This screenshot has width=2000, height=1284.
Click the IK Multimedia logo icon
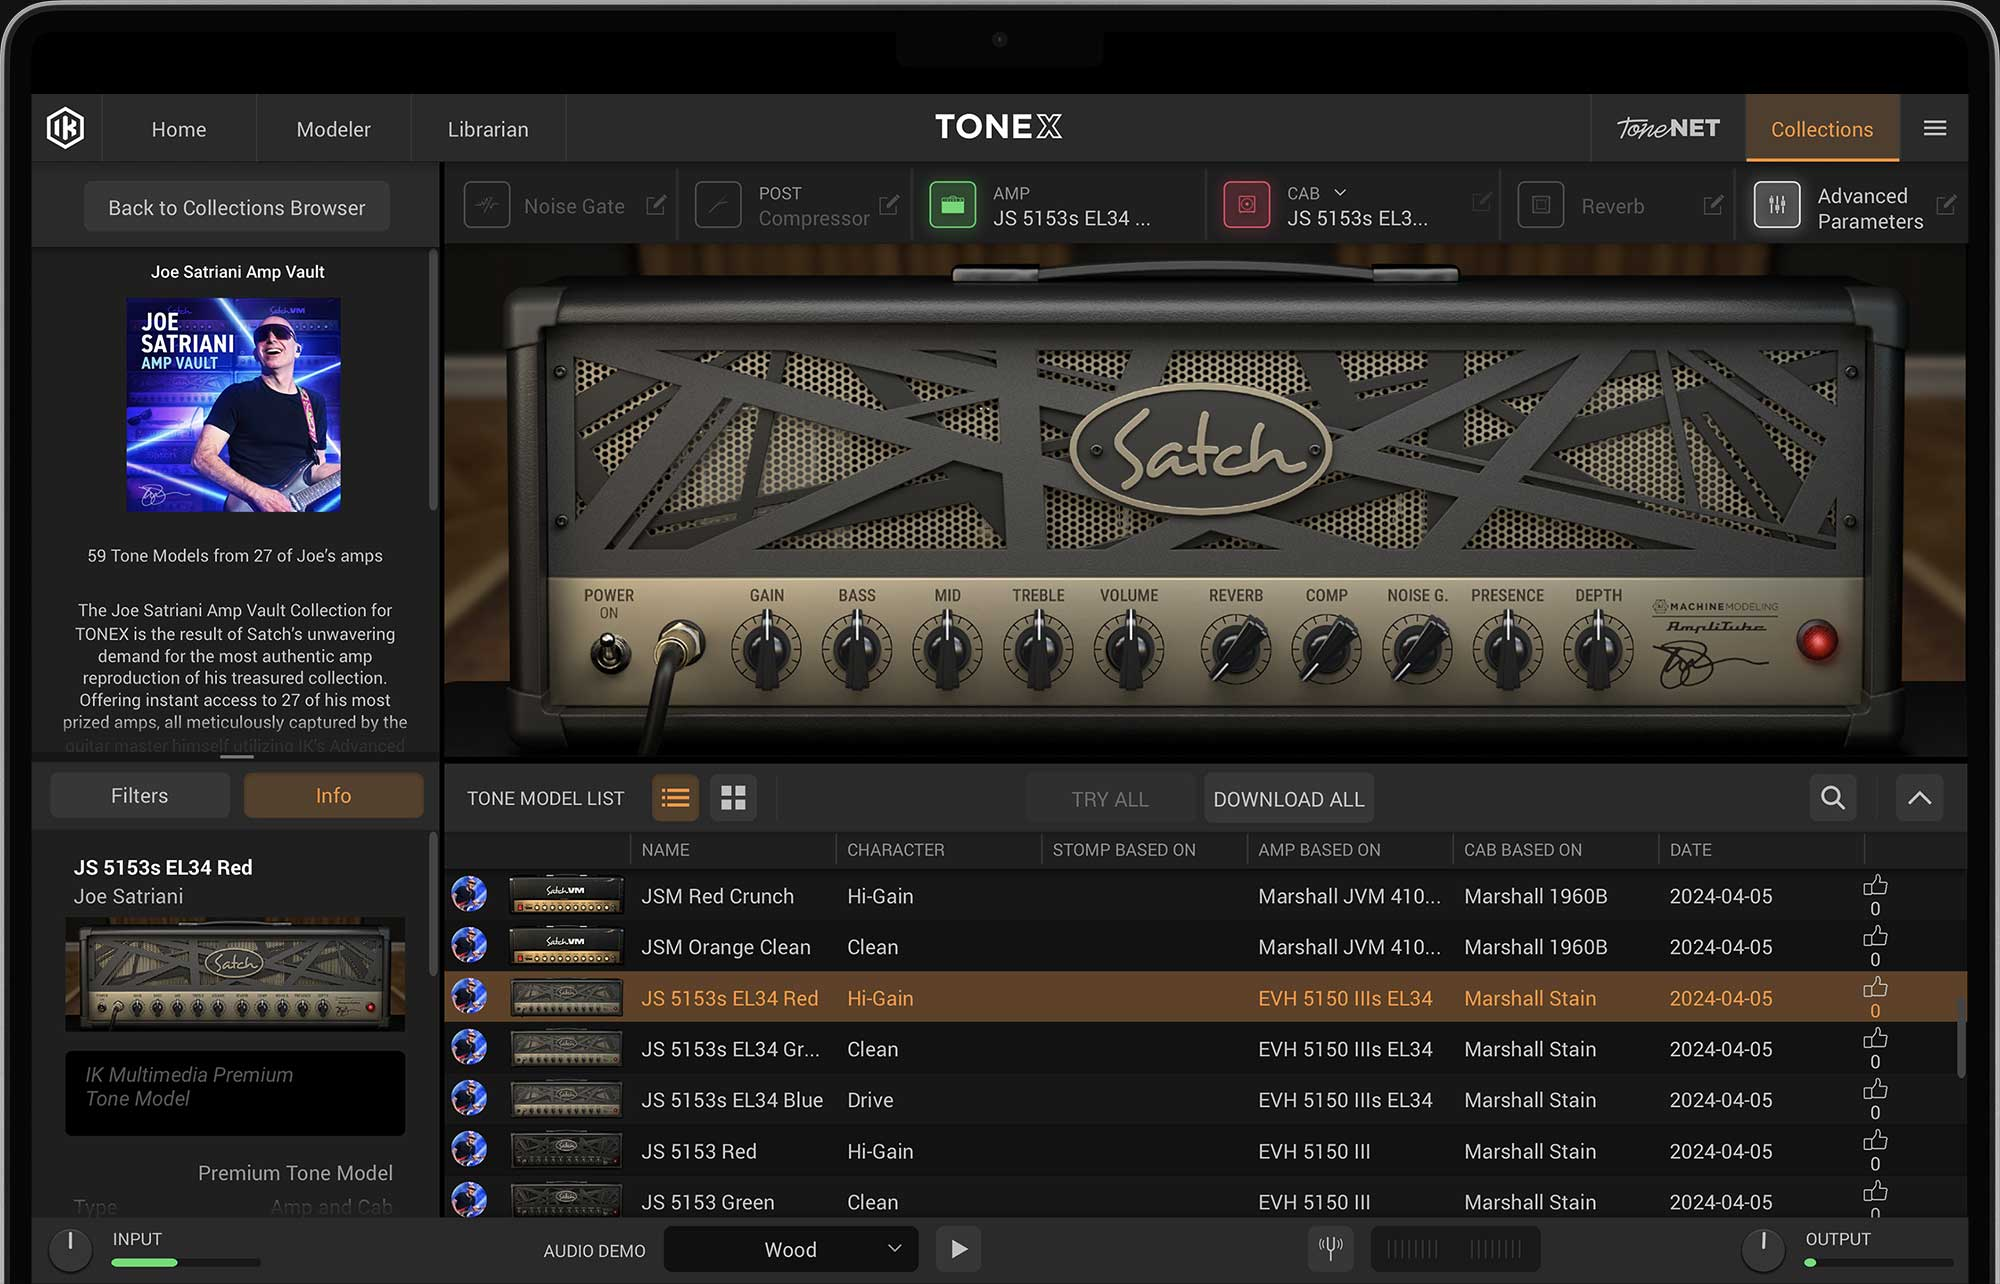pos(65,128)
